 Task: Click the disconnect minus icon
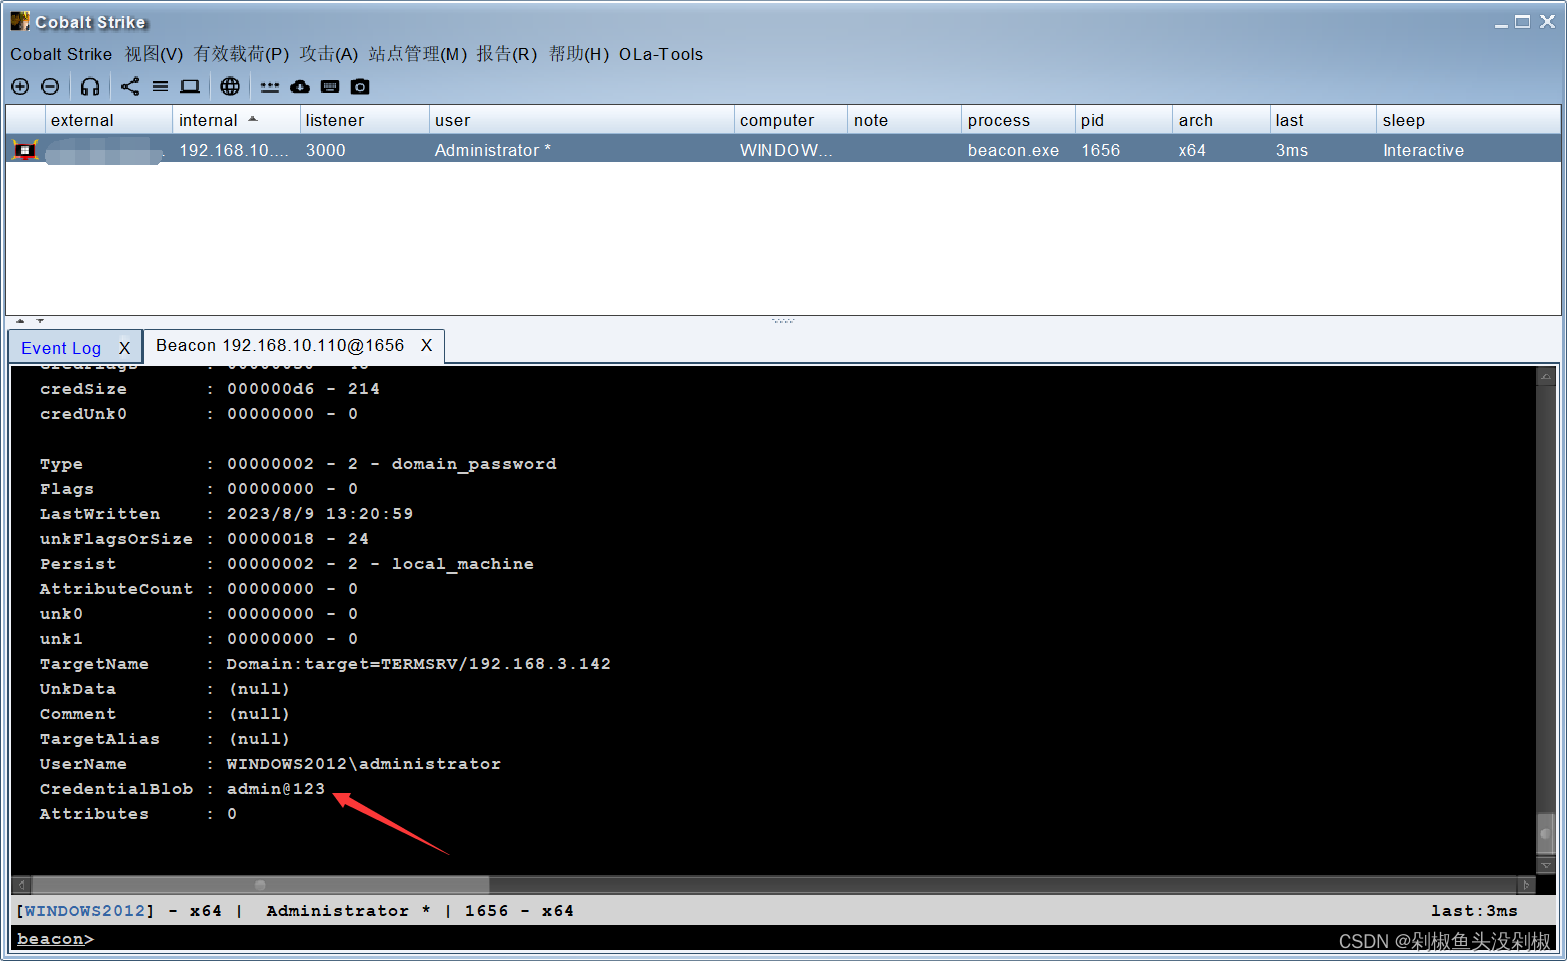click(50, 87)
